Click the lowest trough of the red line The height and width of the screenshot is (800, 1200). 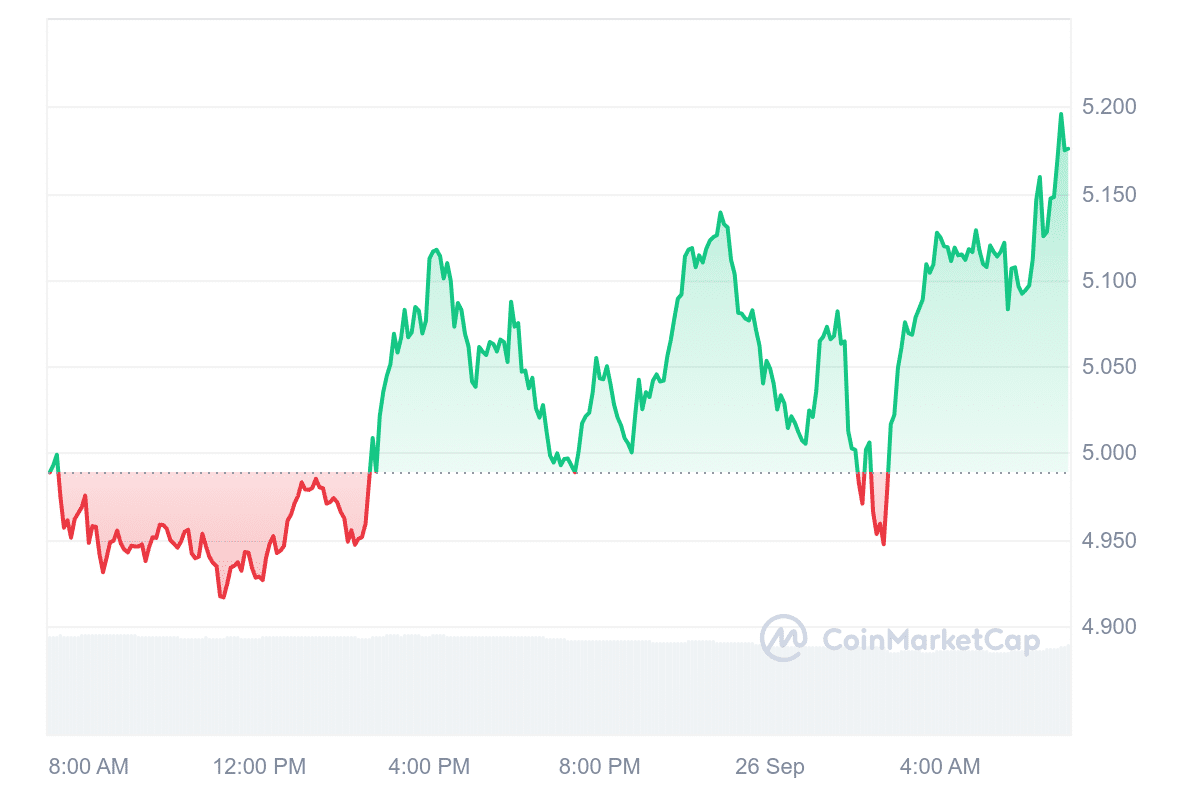coord(222,597)
